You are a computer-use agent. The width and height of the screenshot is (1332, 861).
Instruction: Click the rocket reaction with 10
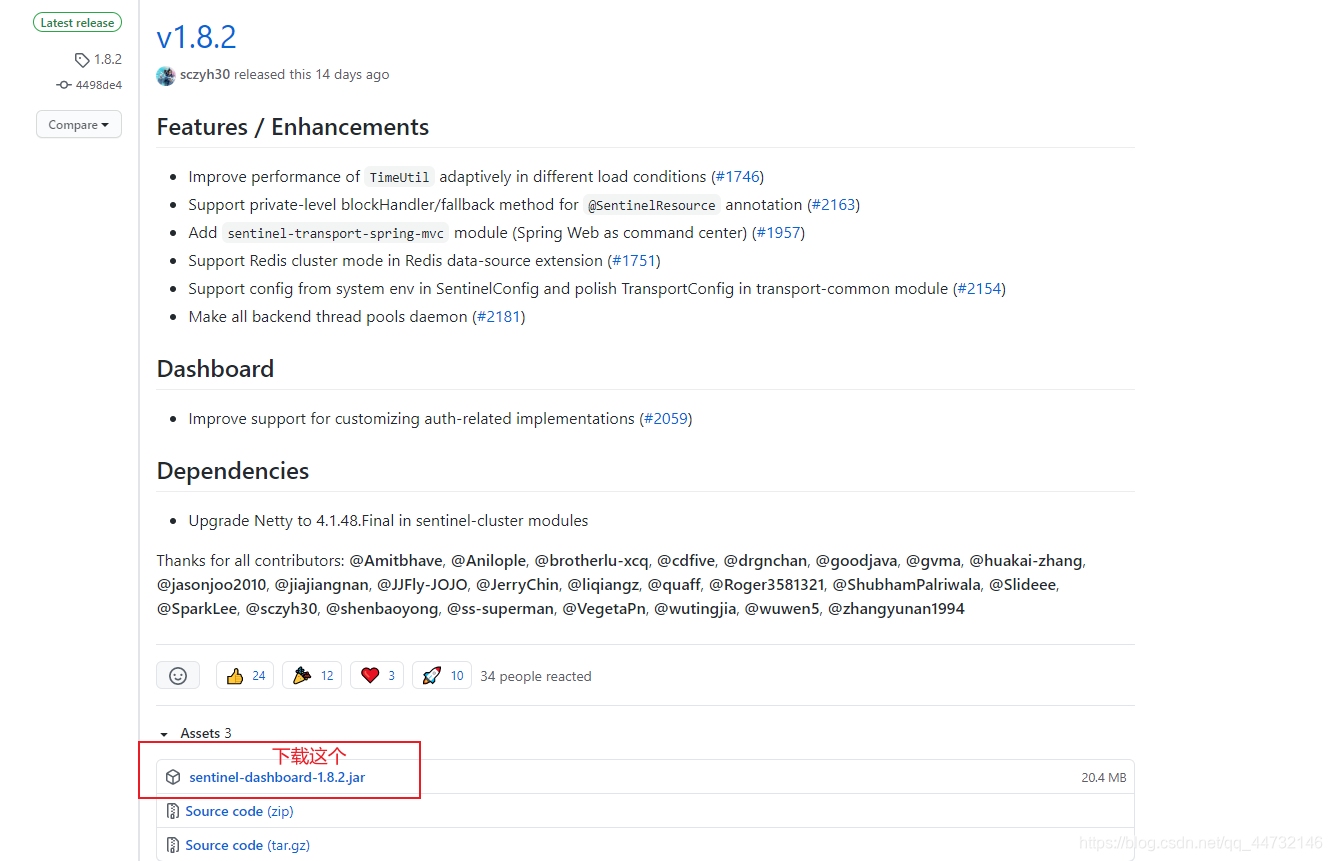442,676
